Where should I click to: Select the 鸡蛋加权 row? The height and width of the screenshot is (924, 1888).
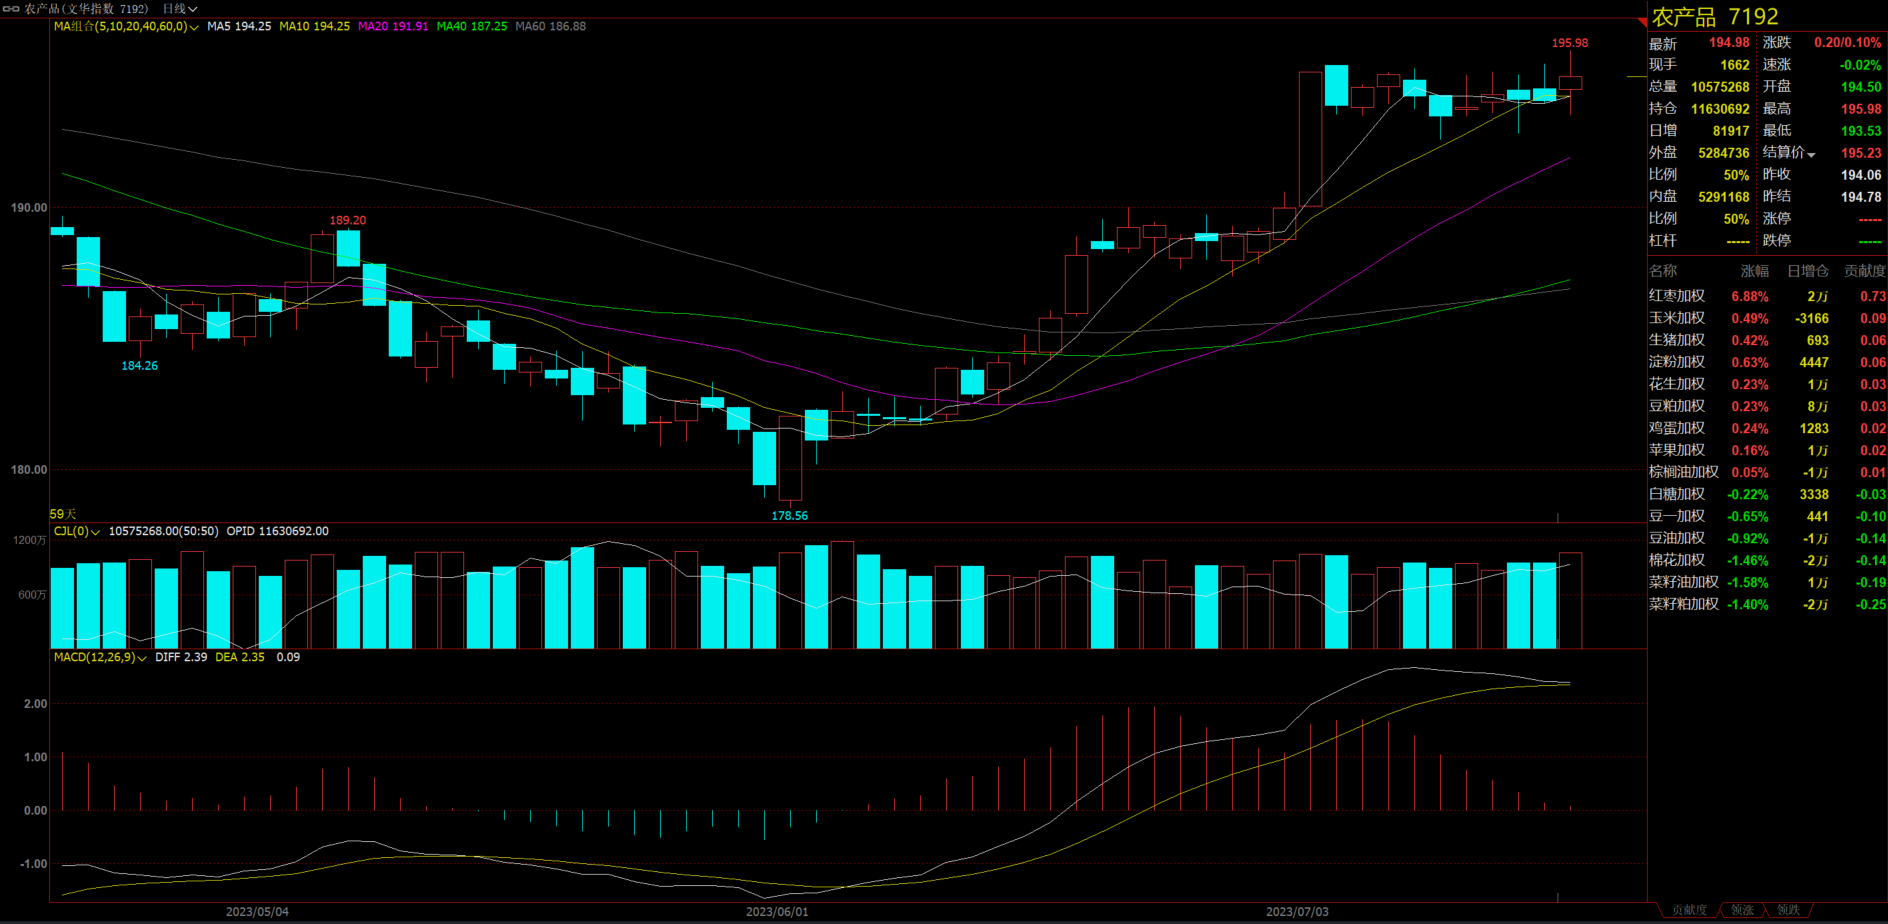(x=1767, y=429)
